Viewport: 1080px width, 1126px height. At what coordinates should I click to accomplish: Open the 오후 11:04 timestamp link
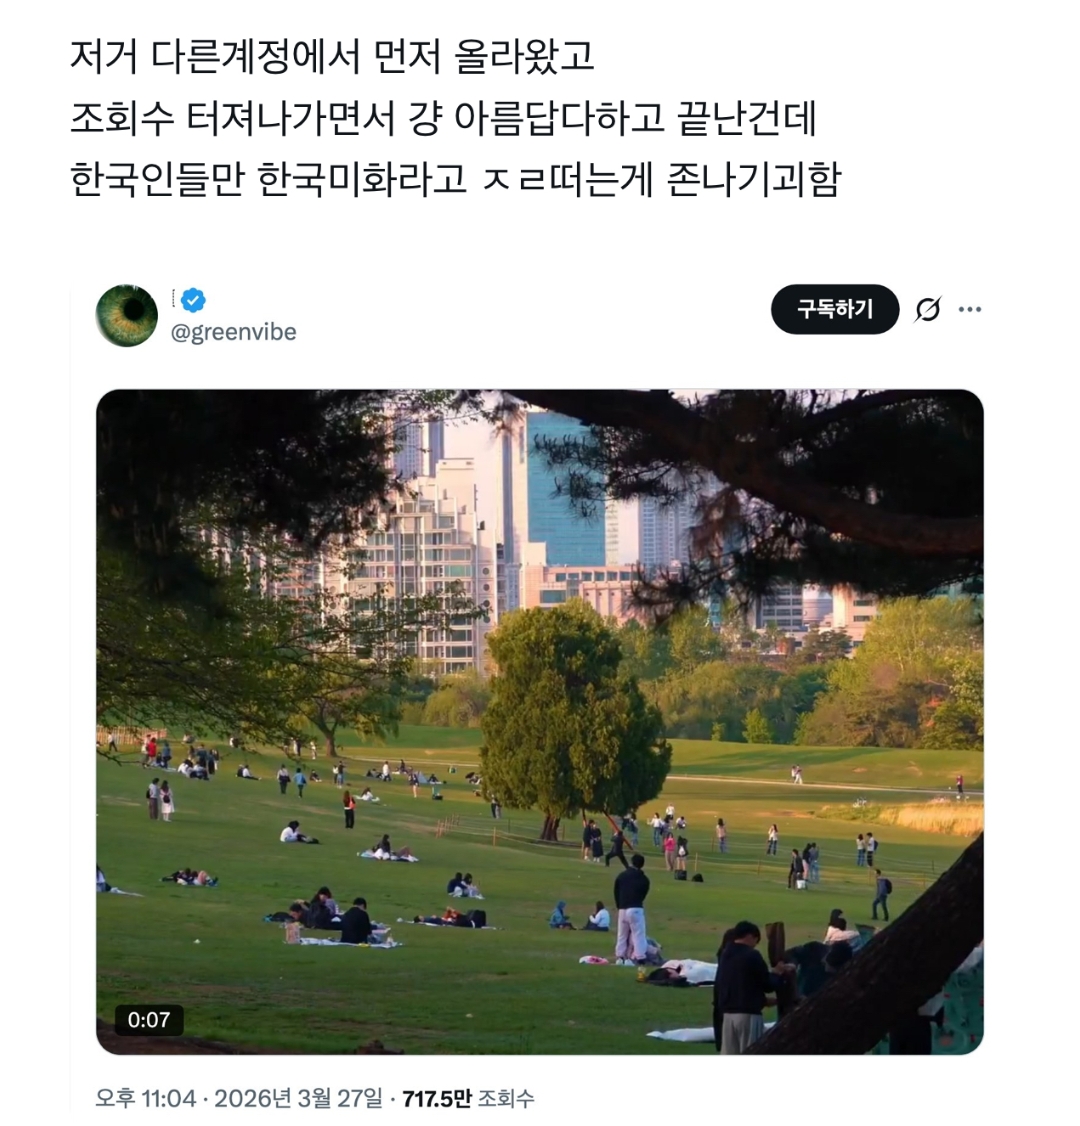[x=146, y=1098]
